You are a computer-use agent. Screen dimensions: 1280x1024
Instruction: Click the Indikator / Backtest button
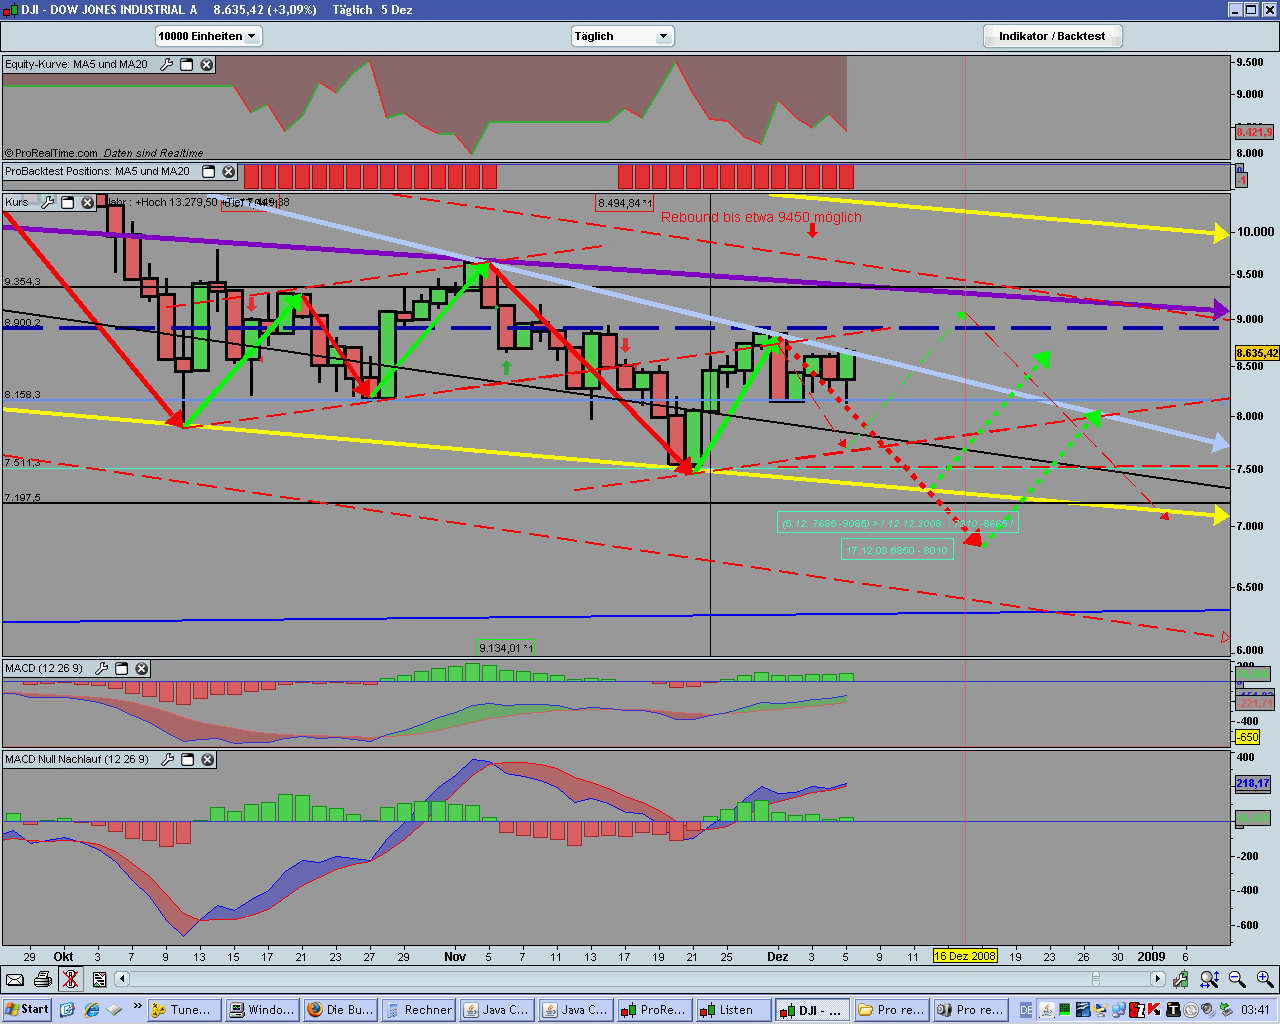pyautogui.click(x=1052, y=36)
